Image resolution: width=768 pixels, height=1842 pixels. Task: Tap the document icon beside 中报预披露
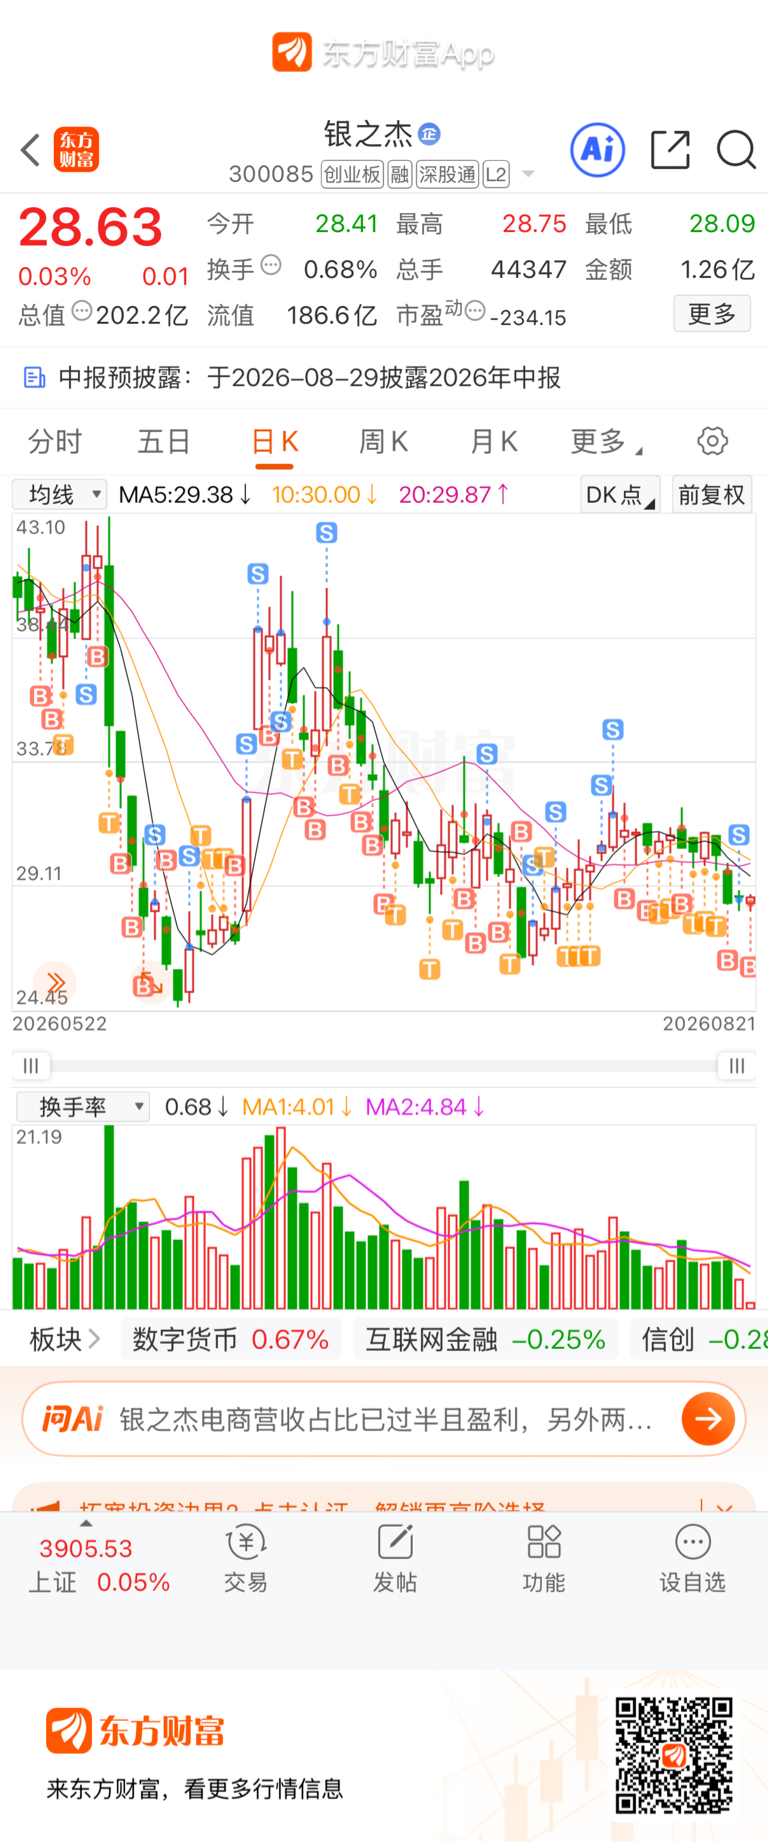pos(35,377)
